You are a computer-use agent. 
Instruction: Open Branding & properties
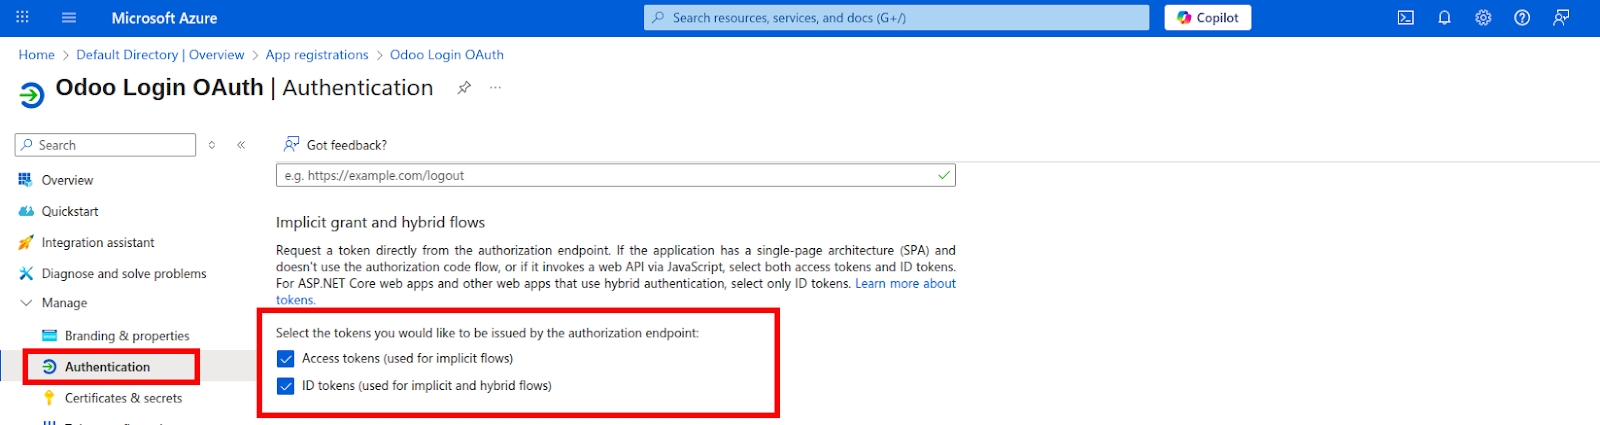[x=127, y=336]
